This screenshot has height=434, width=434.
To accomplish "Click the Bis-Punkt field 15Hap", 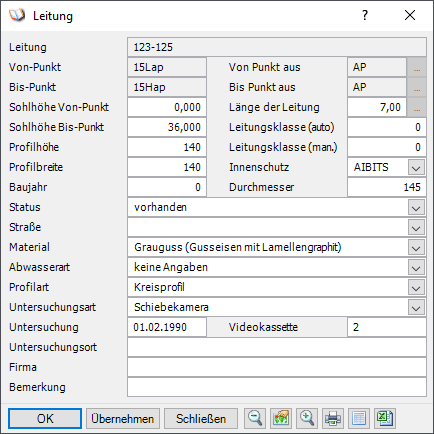I will (167, 87).
